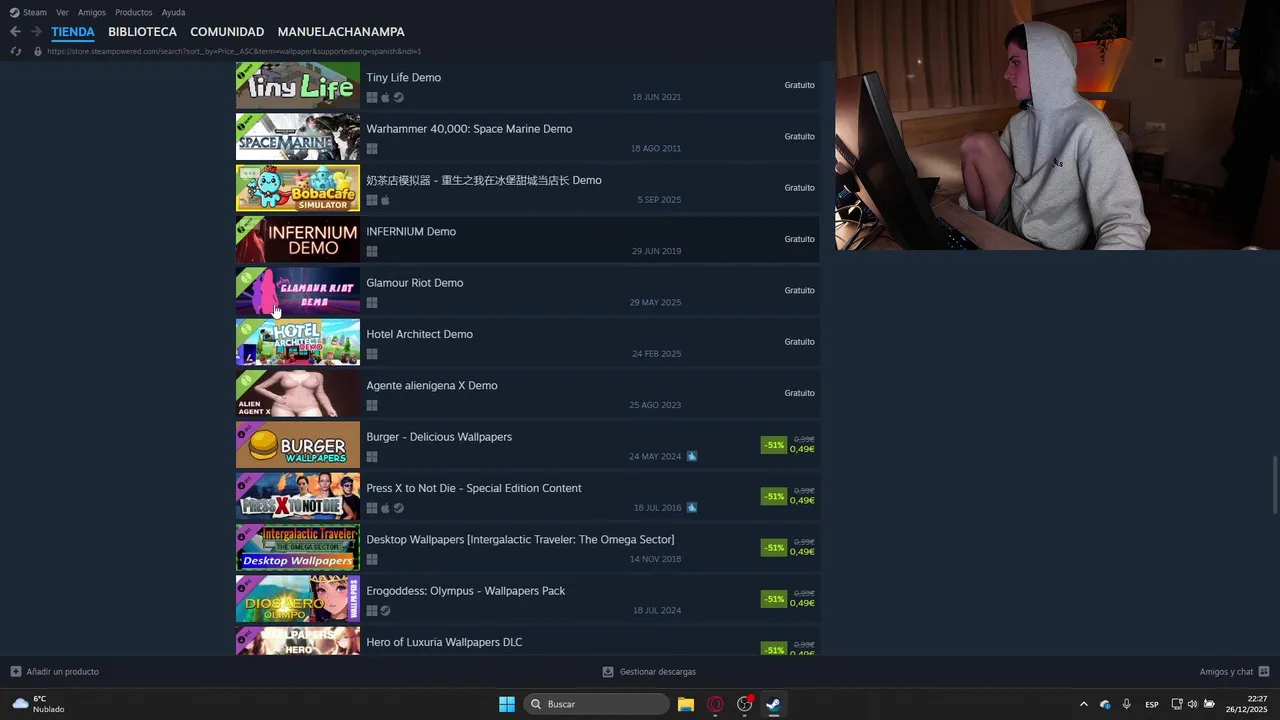
Task: Select Press X to Not Die - Special Edition Content
Action: click(x=473, y=488)
